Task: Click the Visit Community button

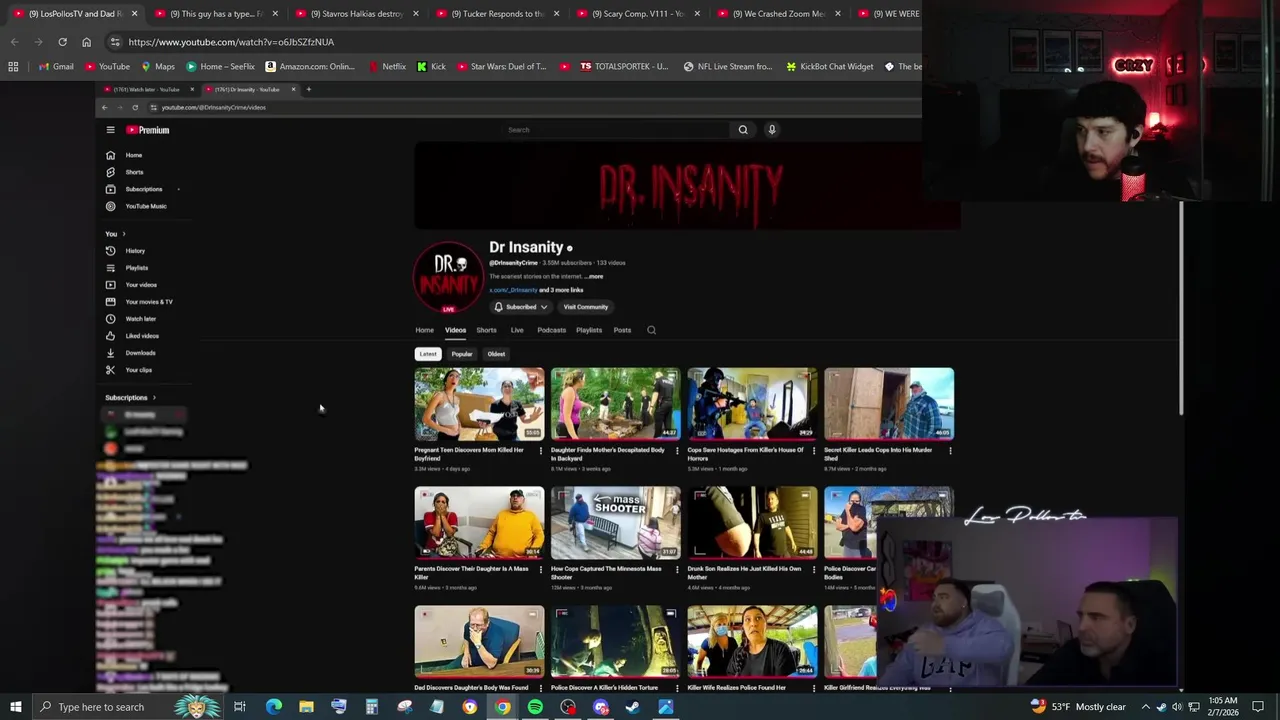Action: tap(585, 307)
